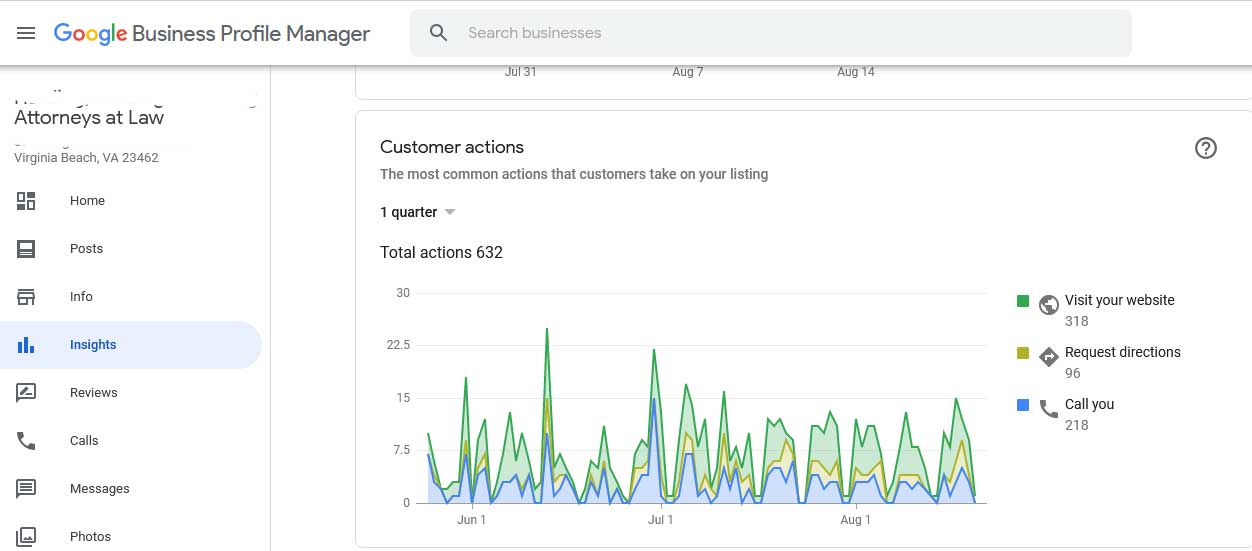Click the green Visit your website swatch
The width and height of the screenshot is (1252, 551).
point(1023,300)
